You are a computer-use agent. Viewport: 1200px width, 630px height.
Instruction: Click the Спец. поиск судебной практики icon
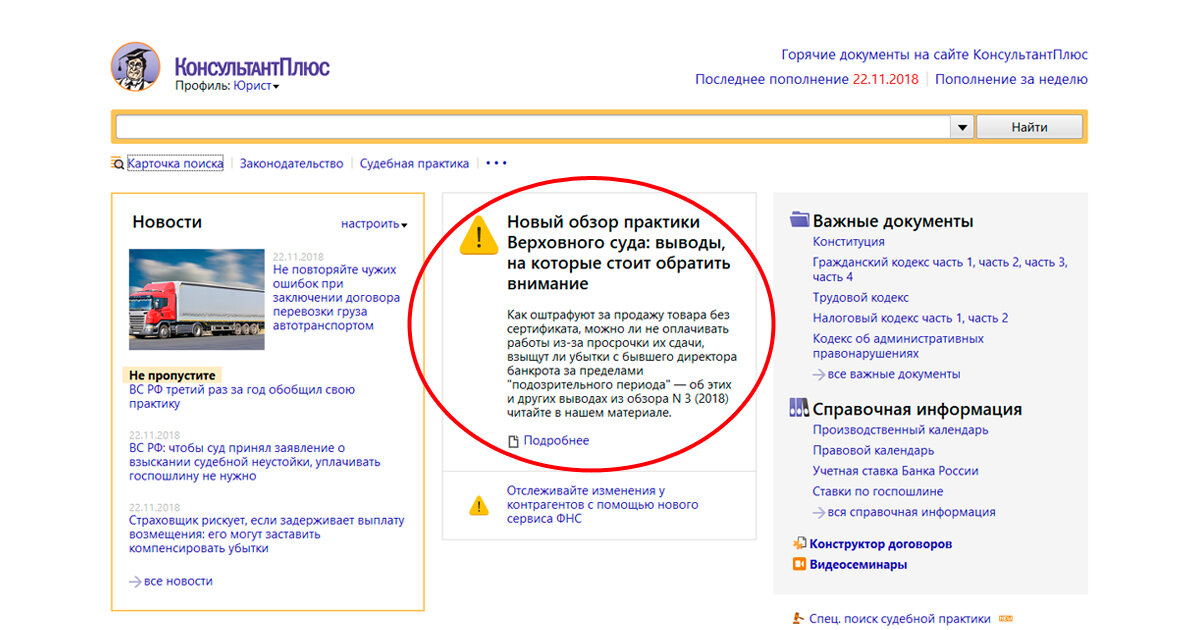pyautogui.click(x=798, y=619)
